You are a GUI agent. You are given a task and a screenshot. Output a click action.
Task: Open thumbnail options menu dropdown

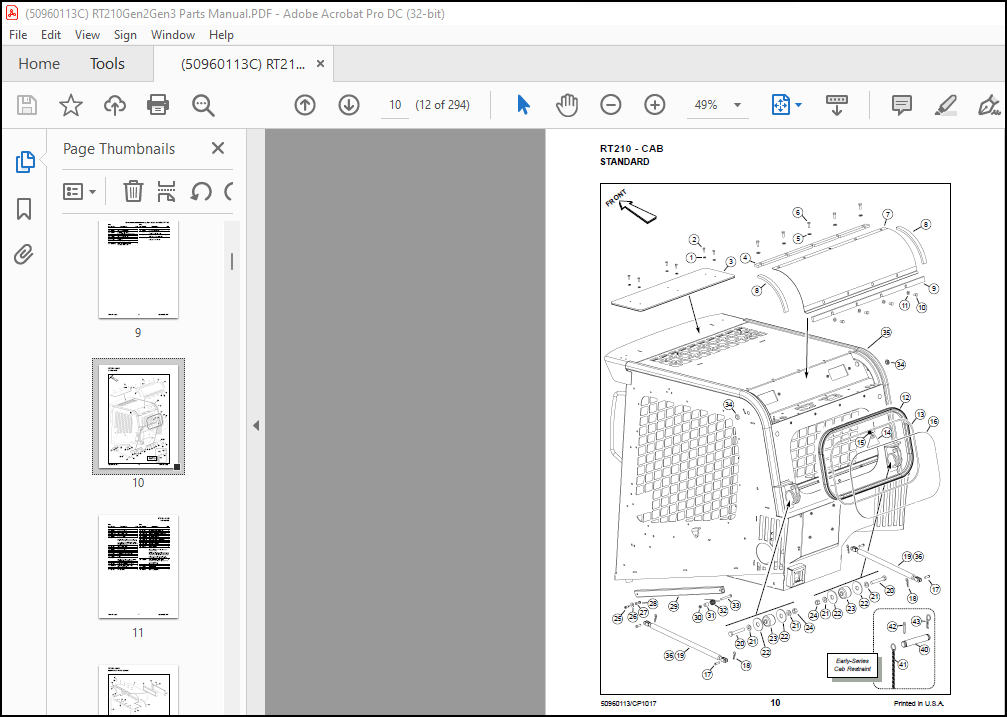[x=79, y=191]
